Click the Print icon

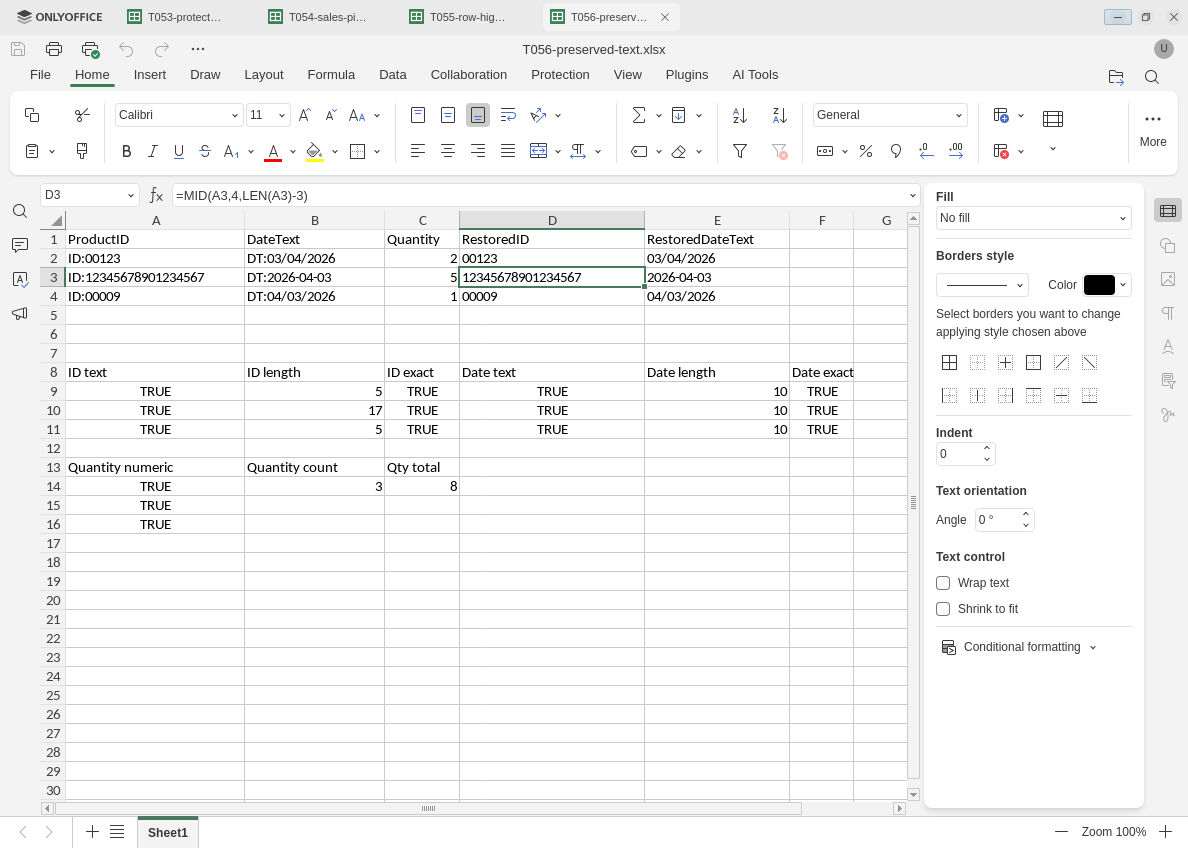click(x=54, y=49)
